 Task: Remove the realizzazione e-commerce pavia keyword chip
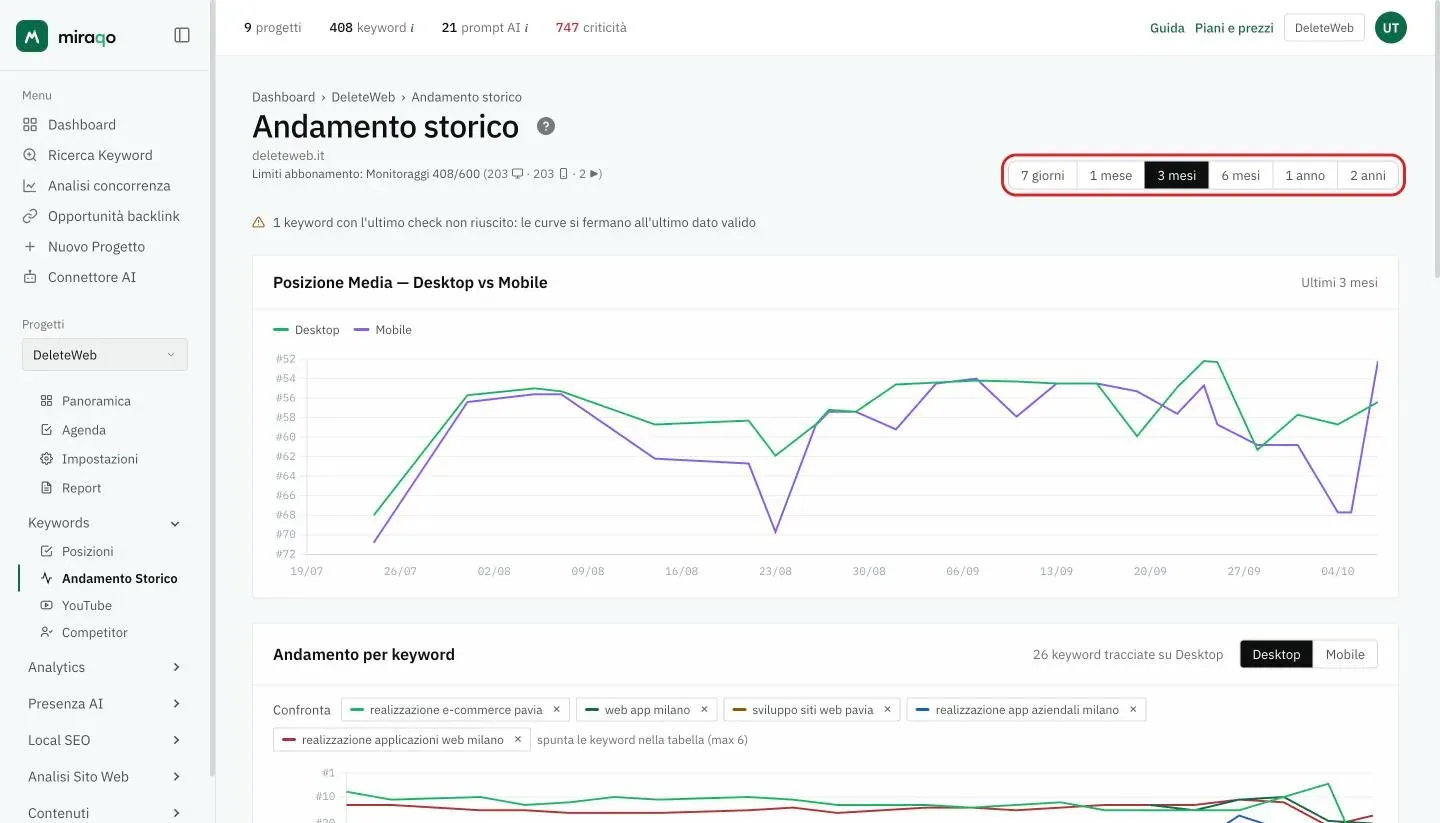pyautogui.click(x=557, y=710)
